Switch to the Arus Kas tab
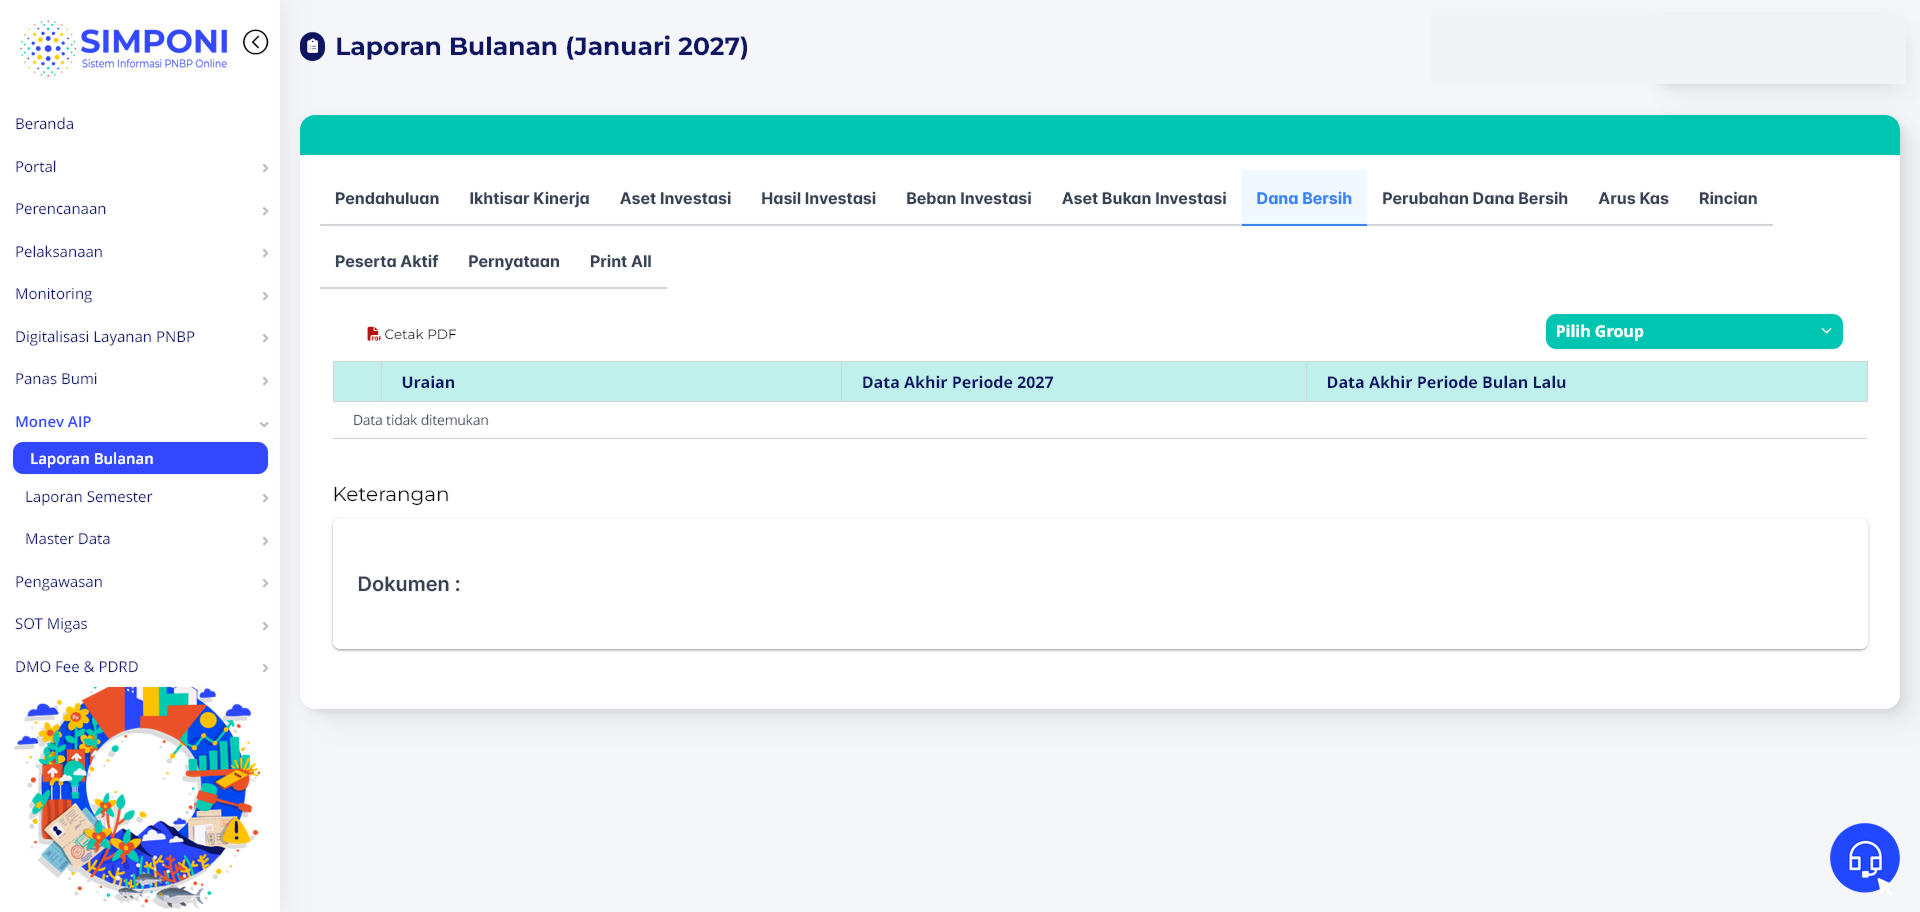 1633,198
